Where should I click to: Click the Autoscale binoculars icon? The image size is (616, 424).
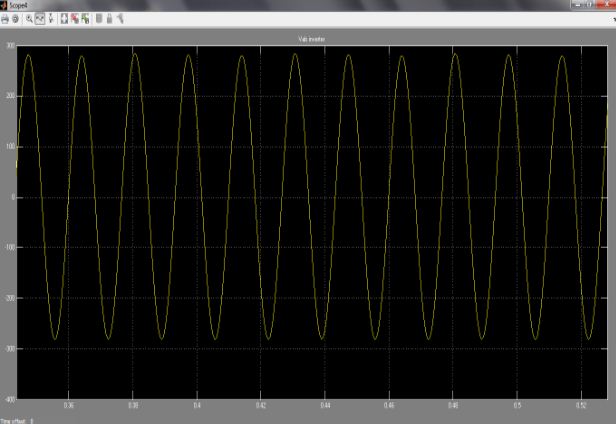coord(64,19)
